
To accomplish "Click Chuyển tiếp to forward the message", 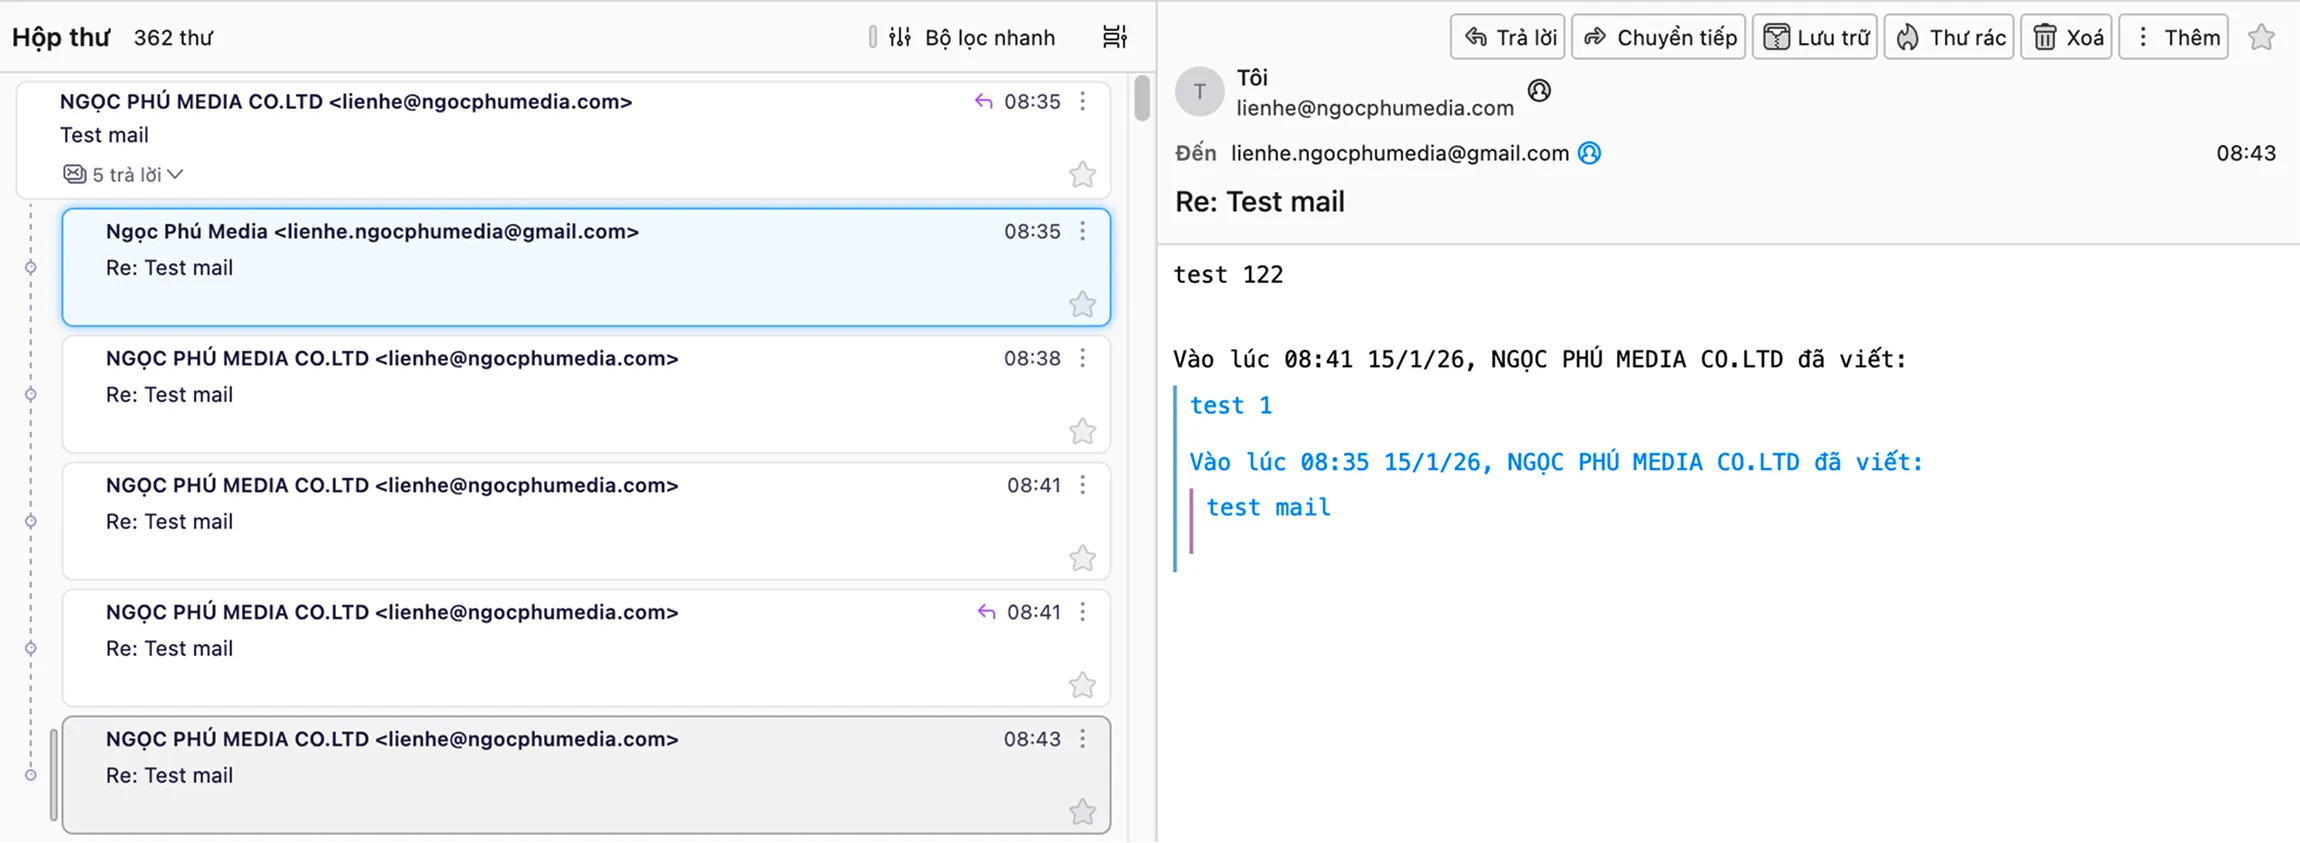I will click(1658, 38).
